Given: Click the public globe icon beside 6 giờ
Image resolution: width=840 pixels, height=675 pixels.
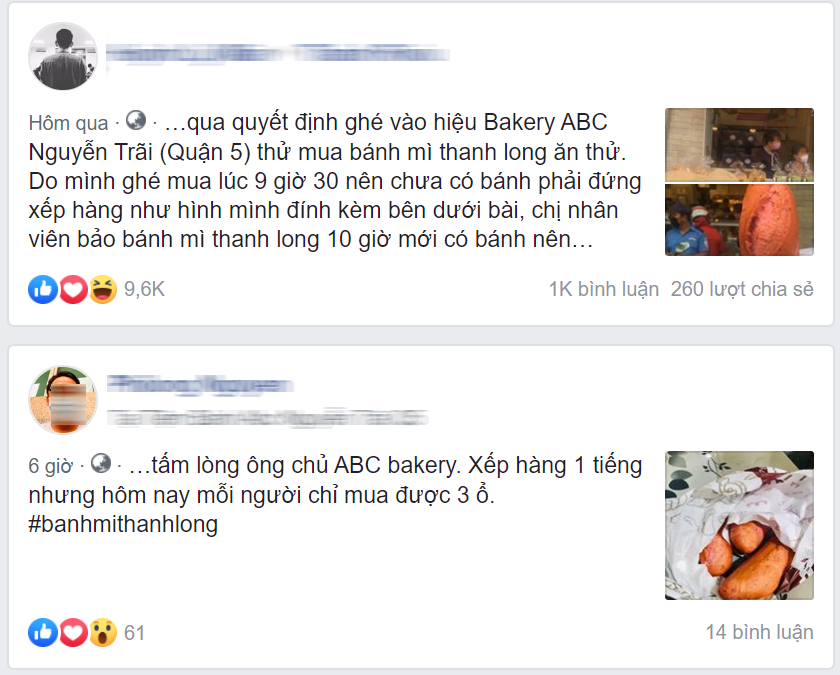Looking at the screenshot, I should [x=101, y=463].
